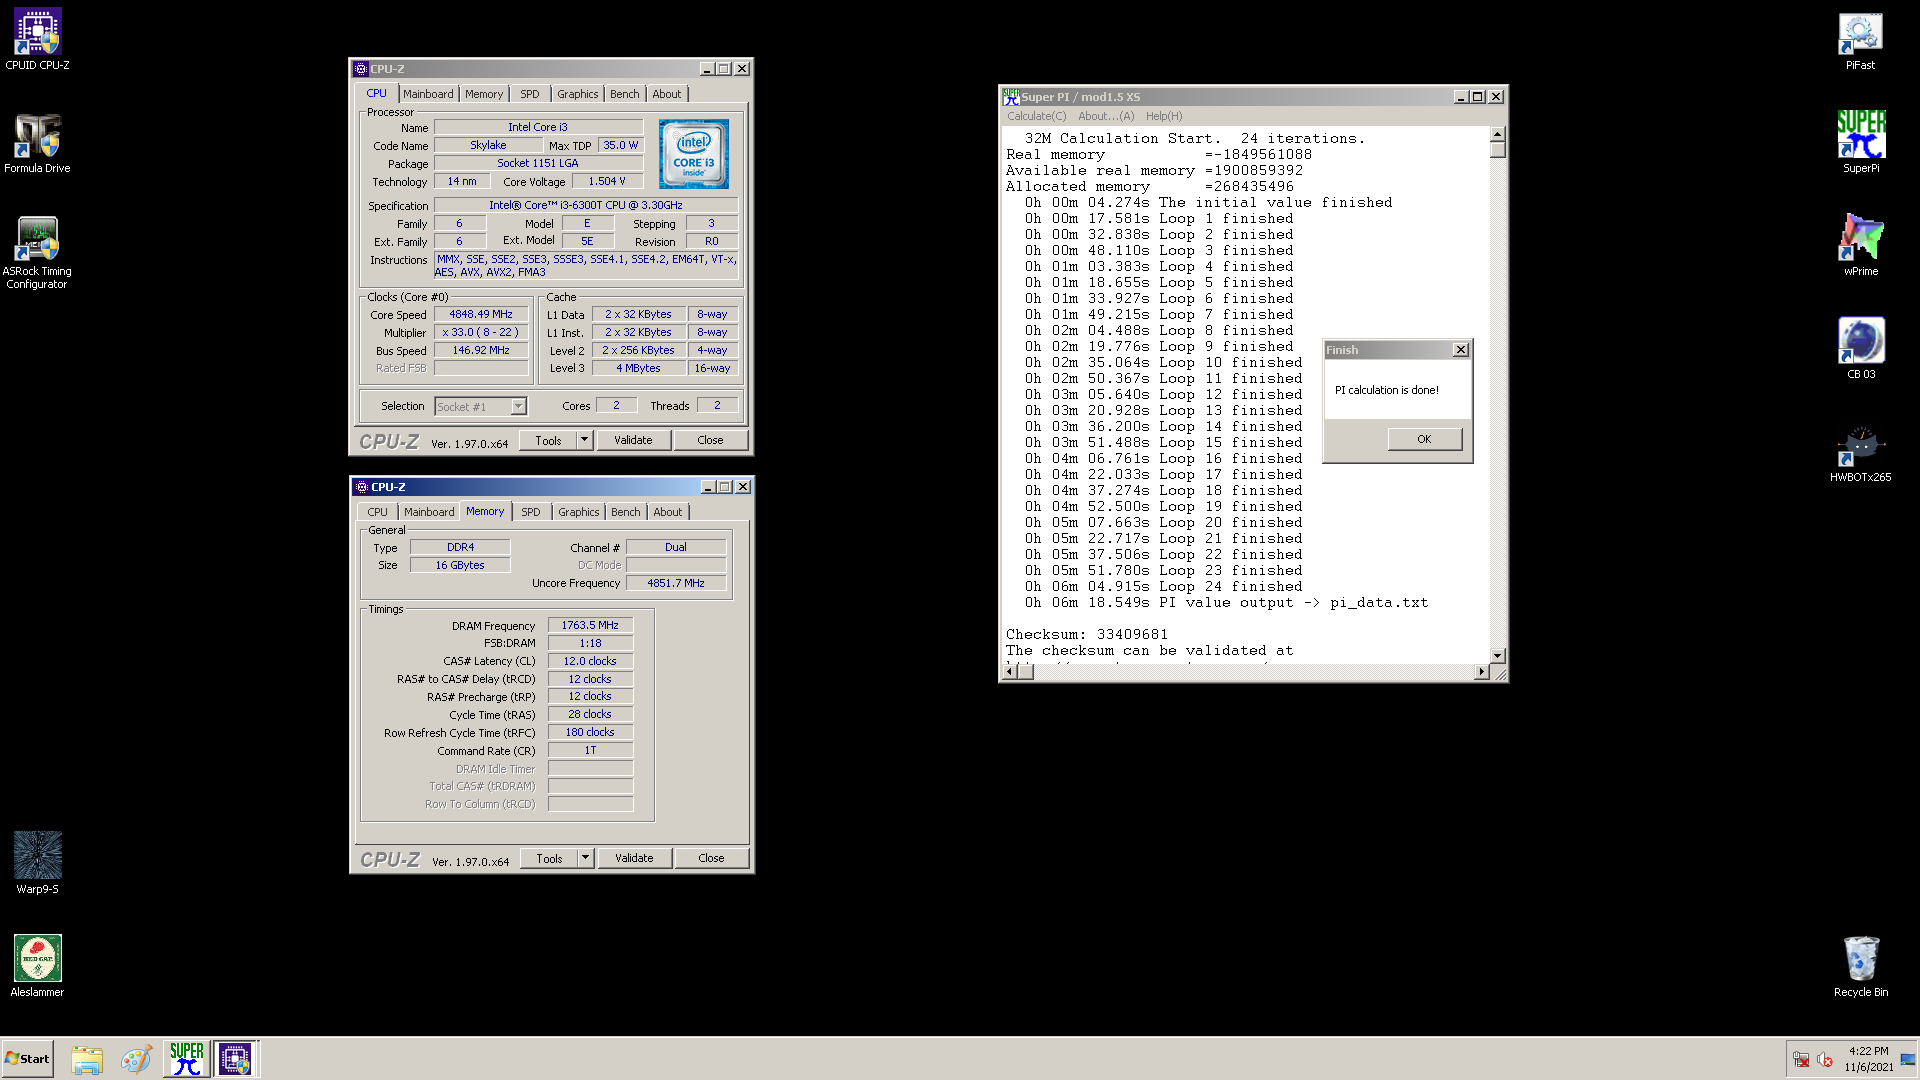Click the Intel Core i3 logo badge
The image size is (1920, 1080).
pyautogui.click(x=694, y=154)
